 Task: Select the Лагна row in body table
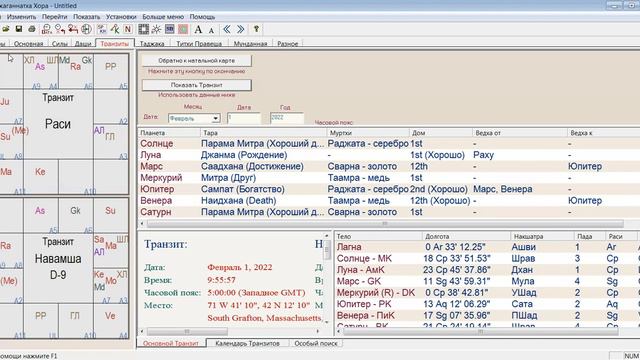(x=487, y=247)
